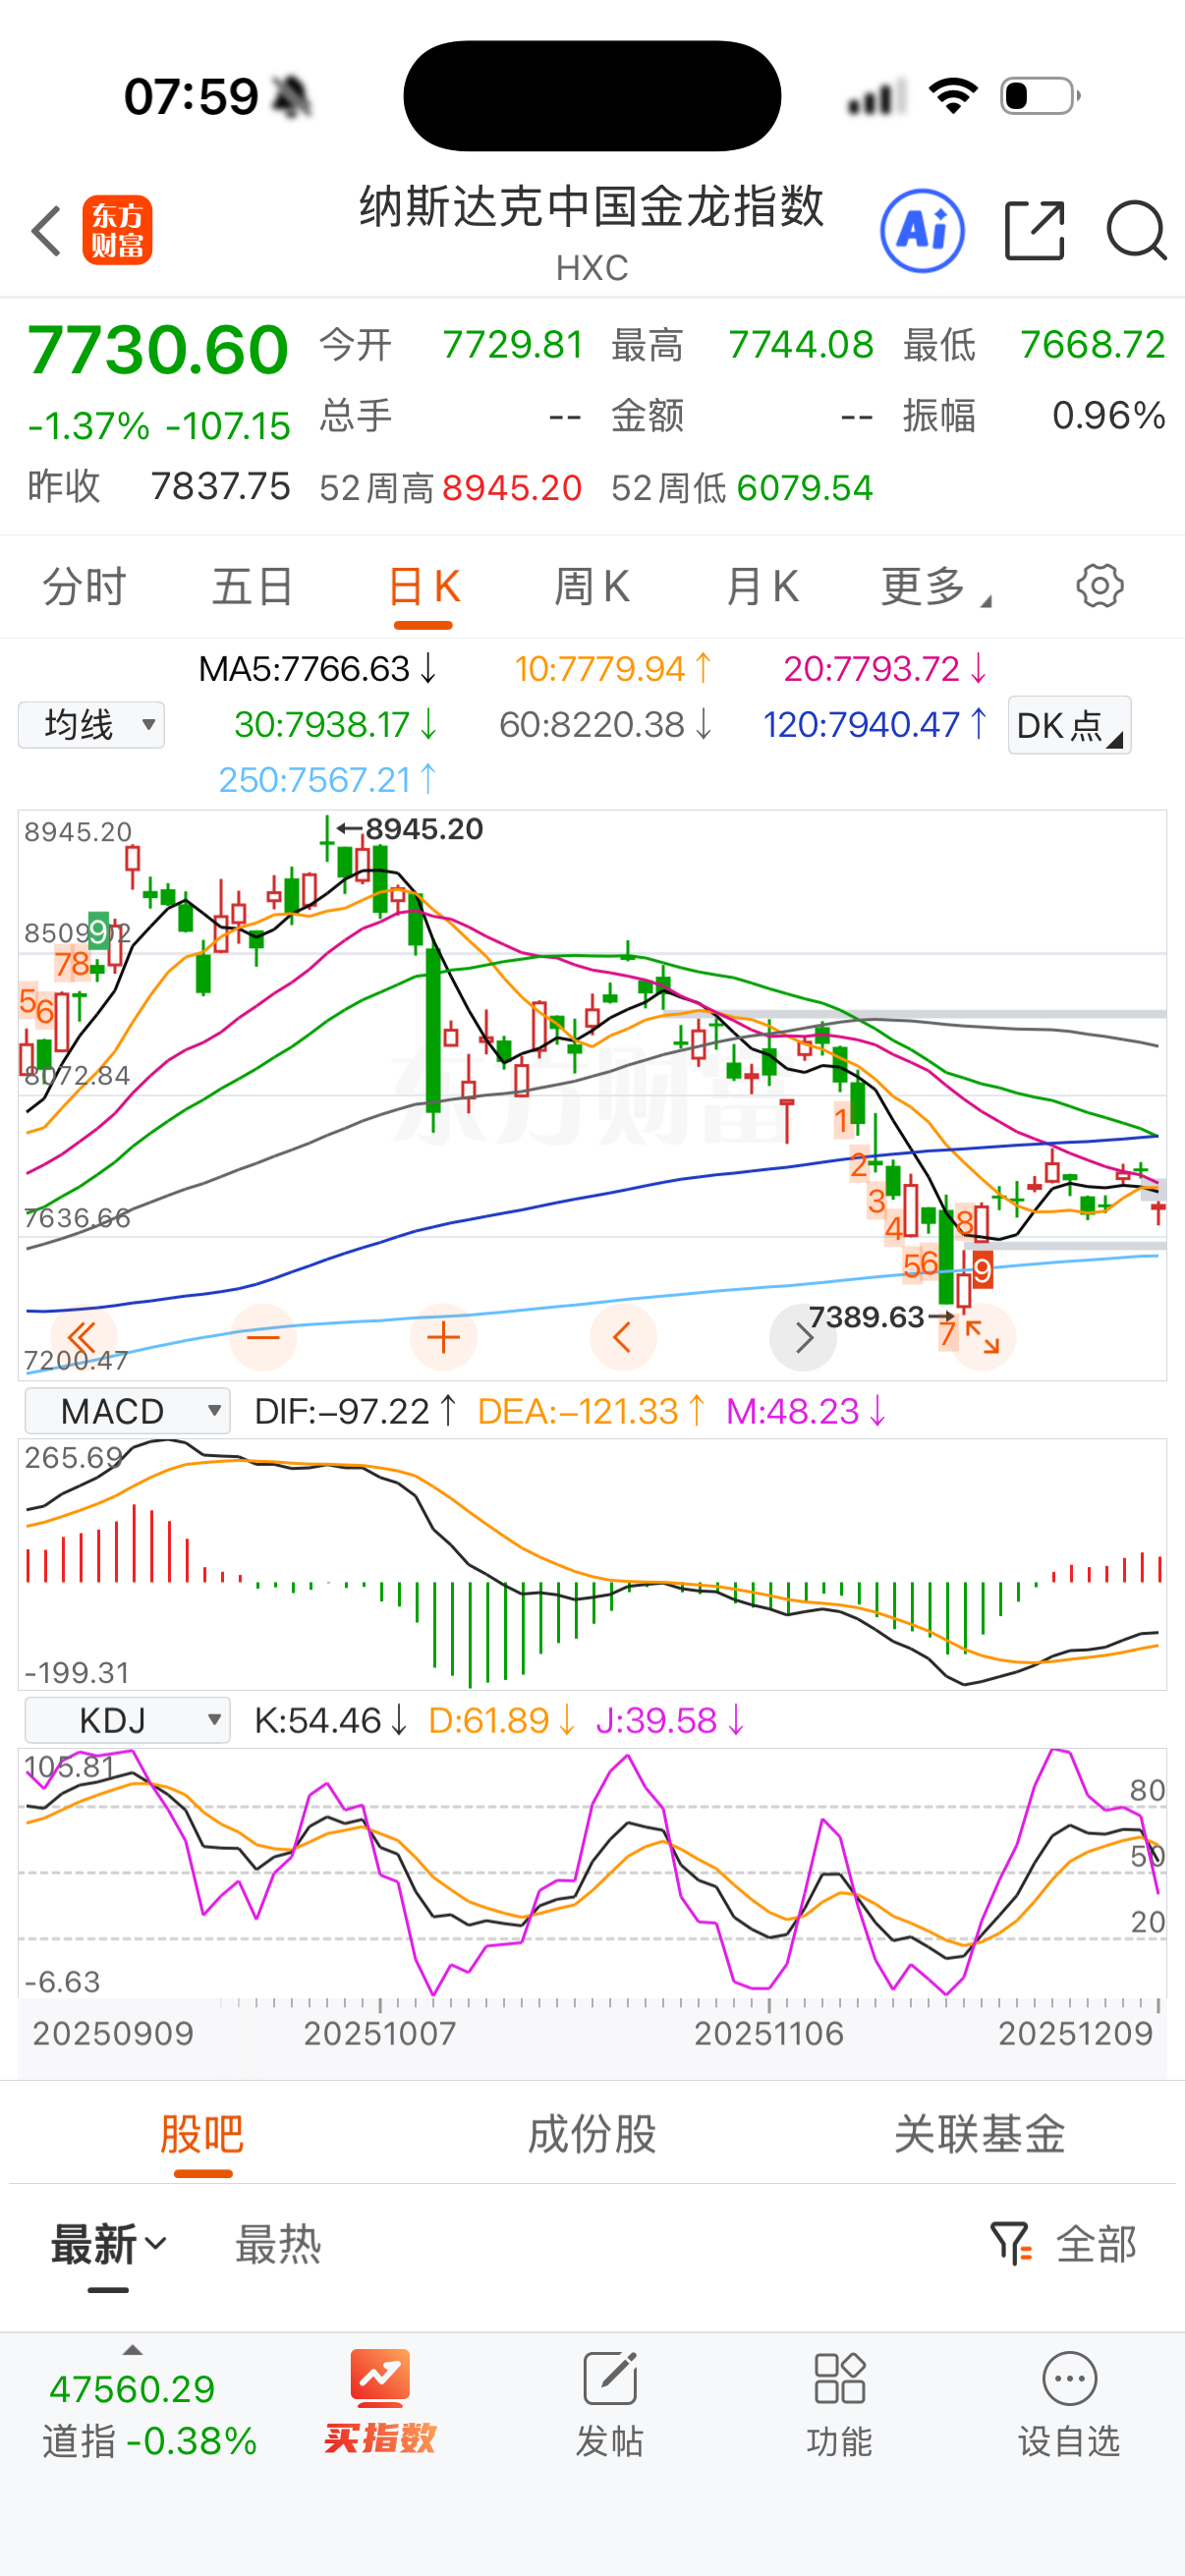Viewport: 1185px width, 2576px height.
Task: Tap the back arrow icon
Action: pos(47,231)
